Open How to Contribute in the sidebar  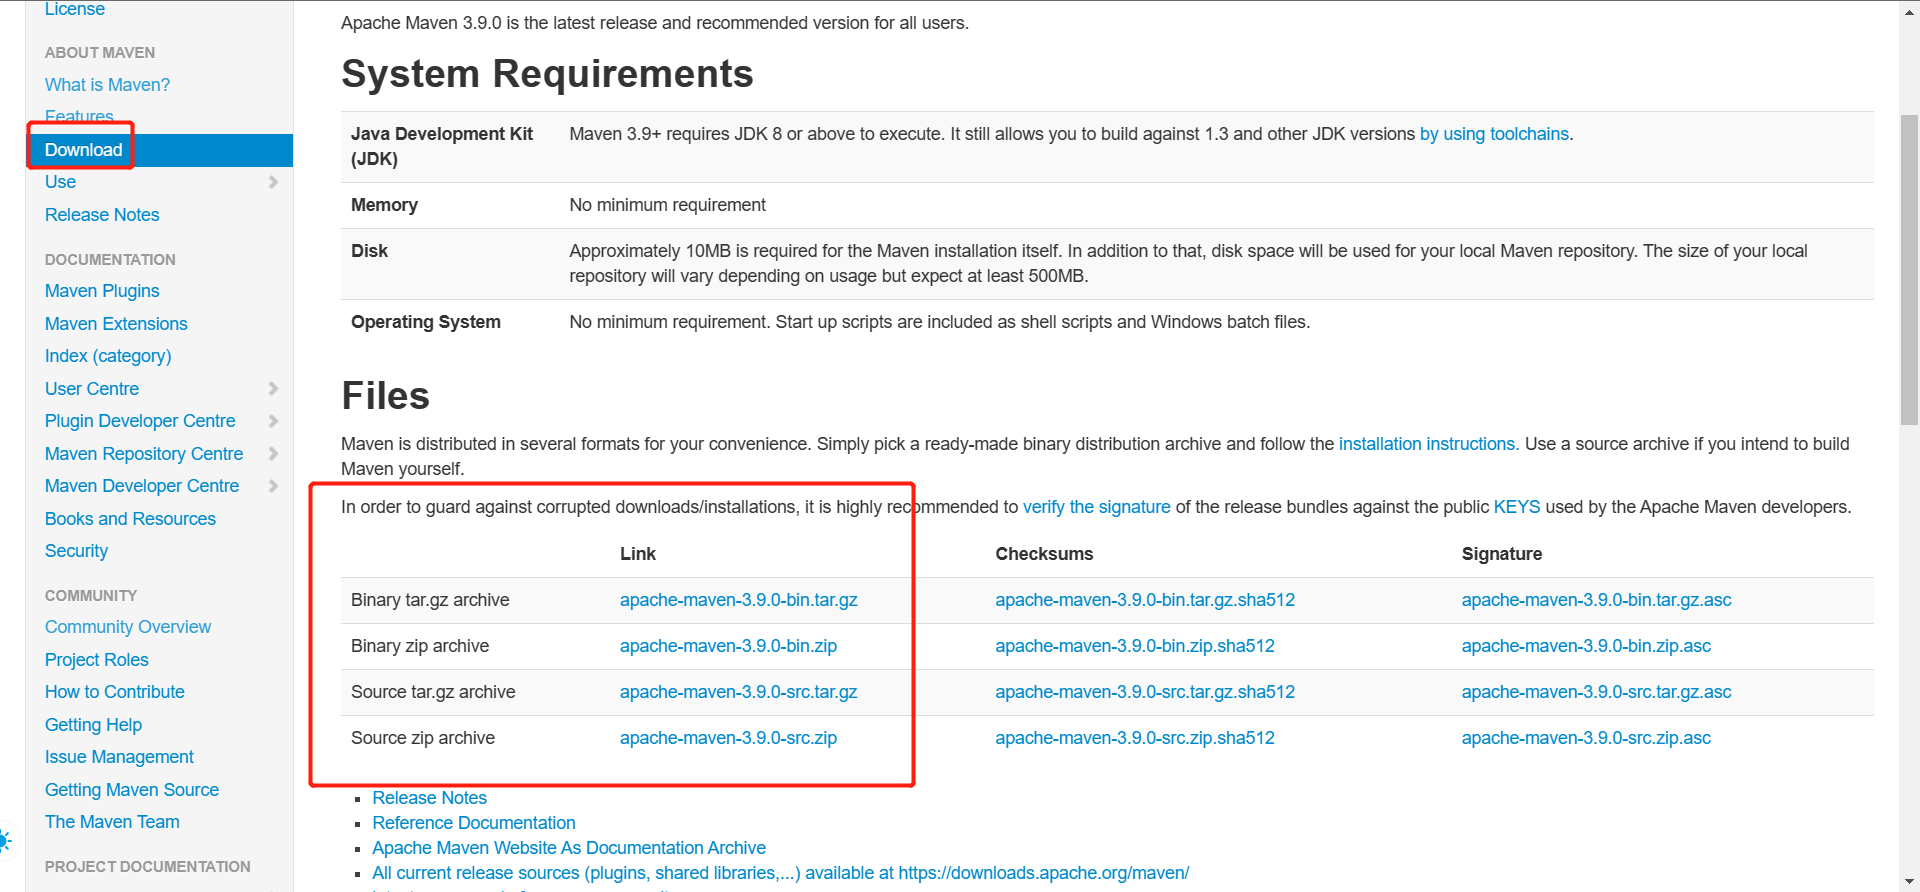pos(115,692)
